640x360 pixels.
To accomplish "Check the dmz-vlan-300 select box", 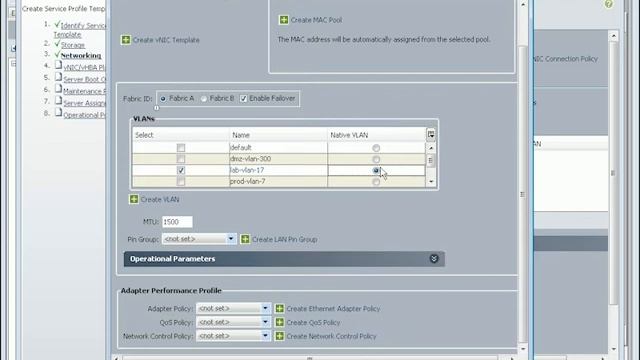I will coord(181,159).
